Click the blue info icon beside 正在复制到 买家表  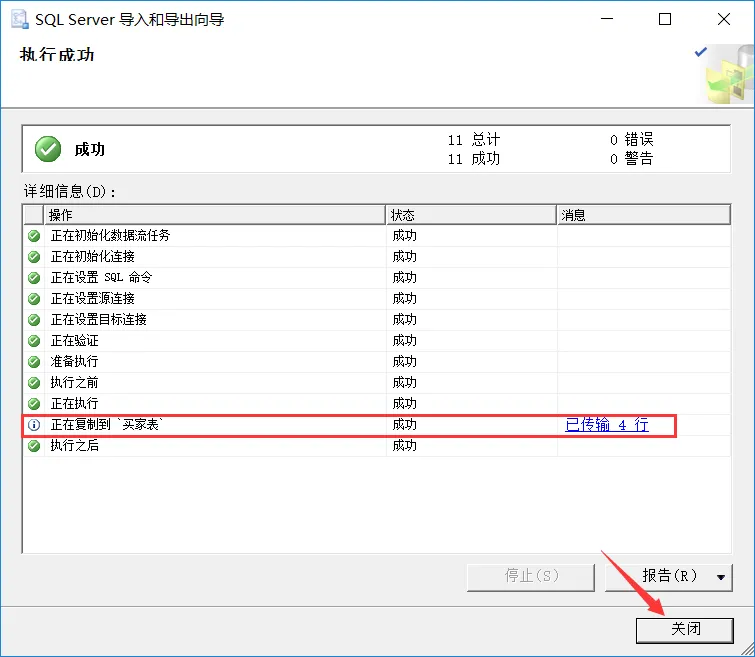click(x=34, y=424)
